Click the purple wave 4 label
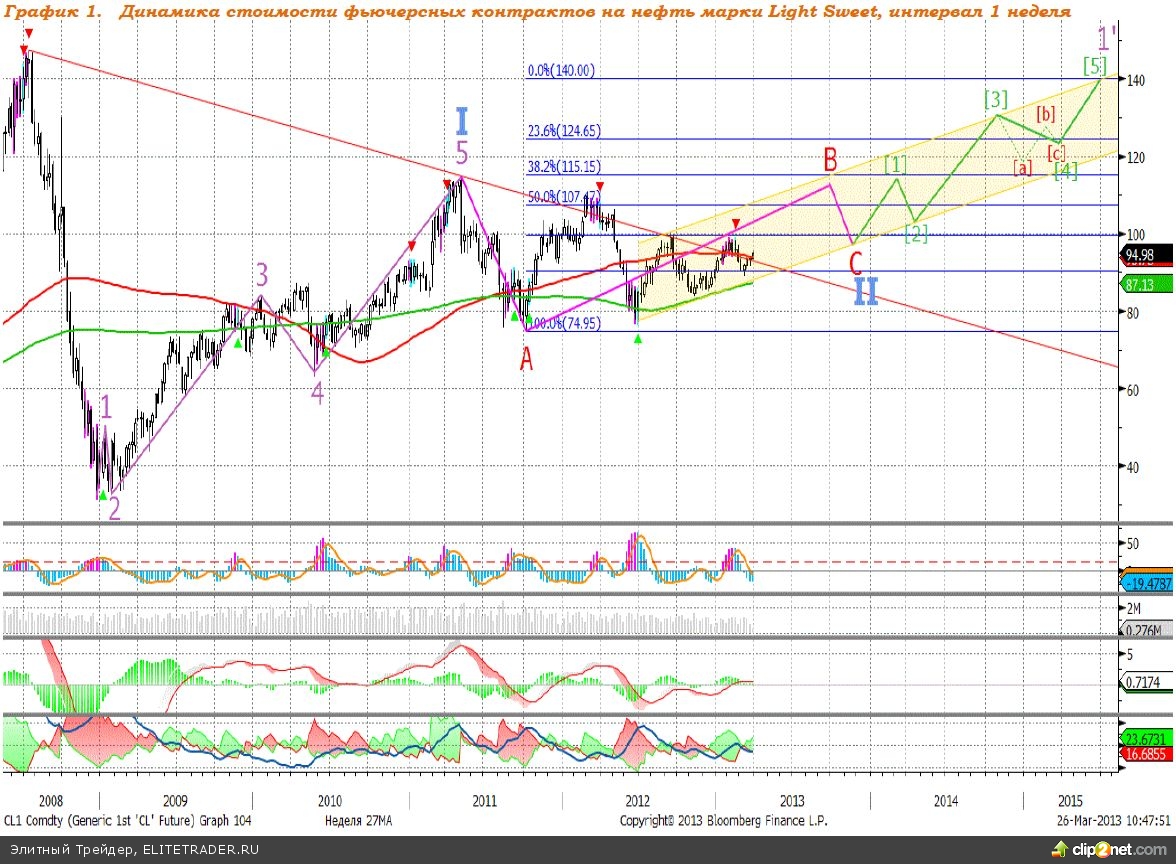Image resolution: width=1176 pixels, height=864 pixels. (x=317, y=394)
